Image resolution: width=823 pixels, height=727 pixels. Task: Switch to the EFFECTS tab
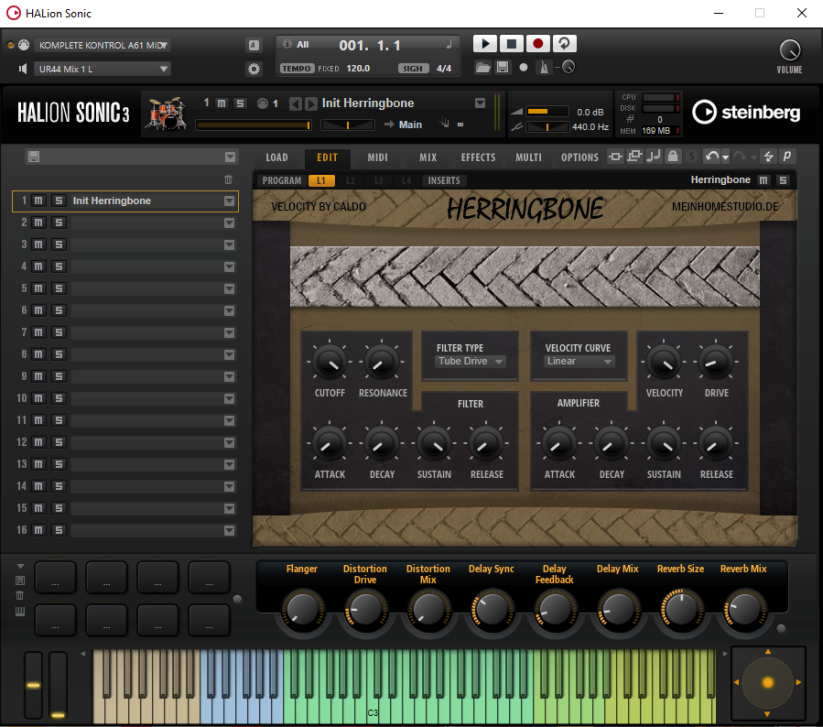[x=478, y=158]
